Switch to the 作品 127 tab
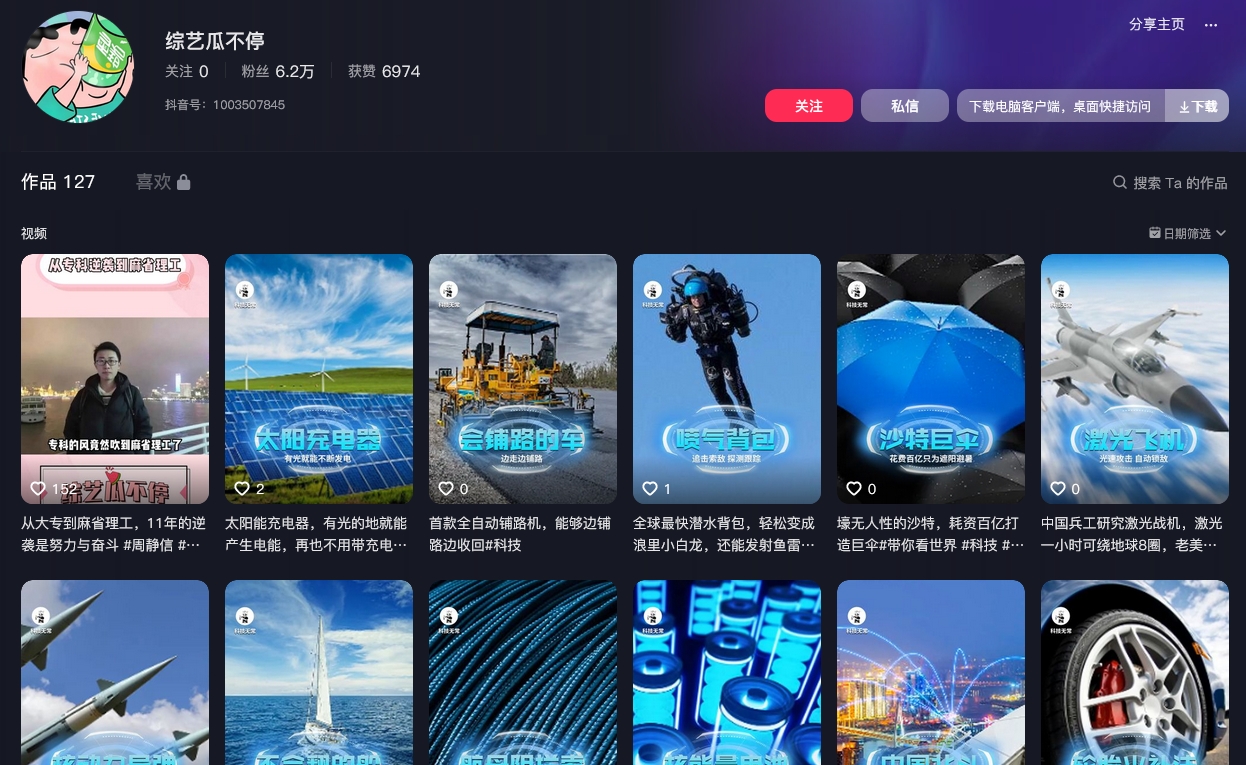Image resolution: width=1246 pixels, height=765 pixels. (58, 182)
